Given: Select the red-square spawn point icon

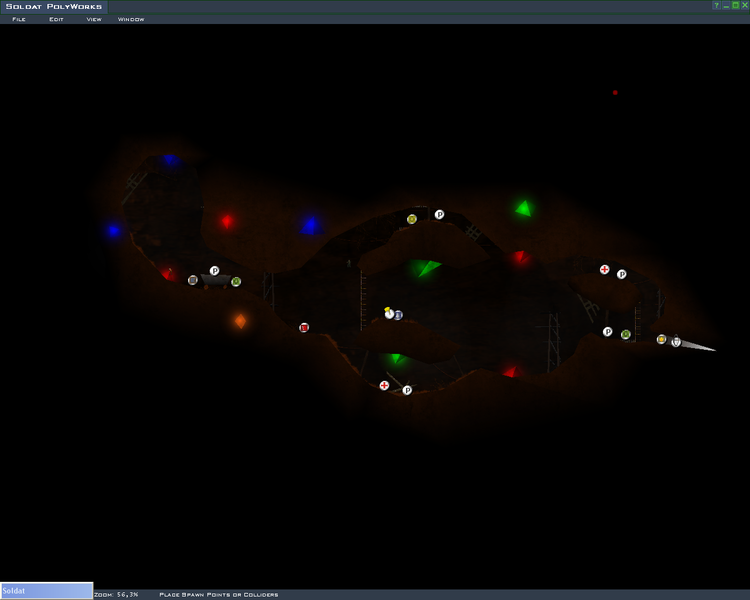Looking at the screenshot, I should click(304, 327).
